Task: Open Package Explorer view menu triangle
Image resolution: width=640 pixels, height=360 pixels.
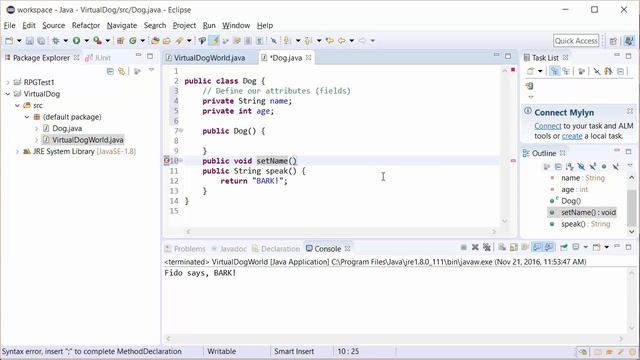Action: pyautogui.click(x=151, y=70)
